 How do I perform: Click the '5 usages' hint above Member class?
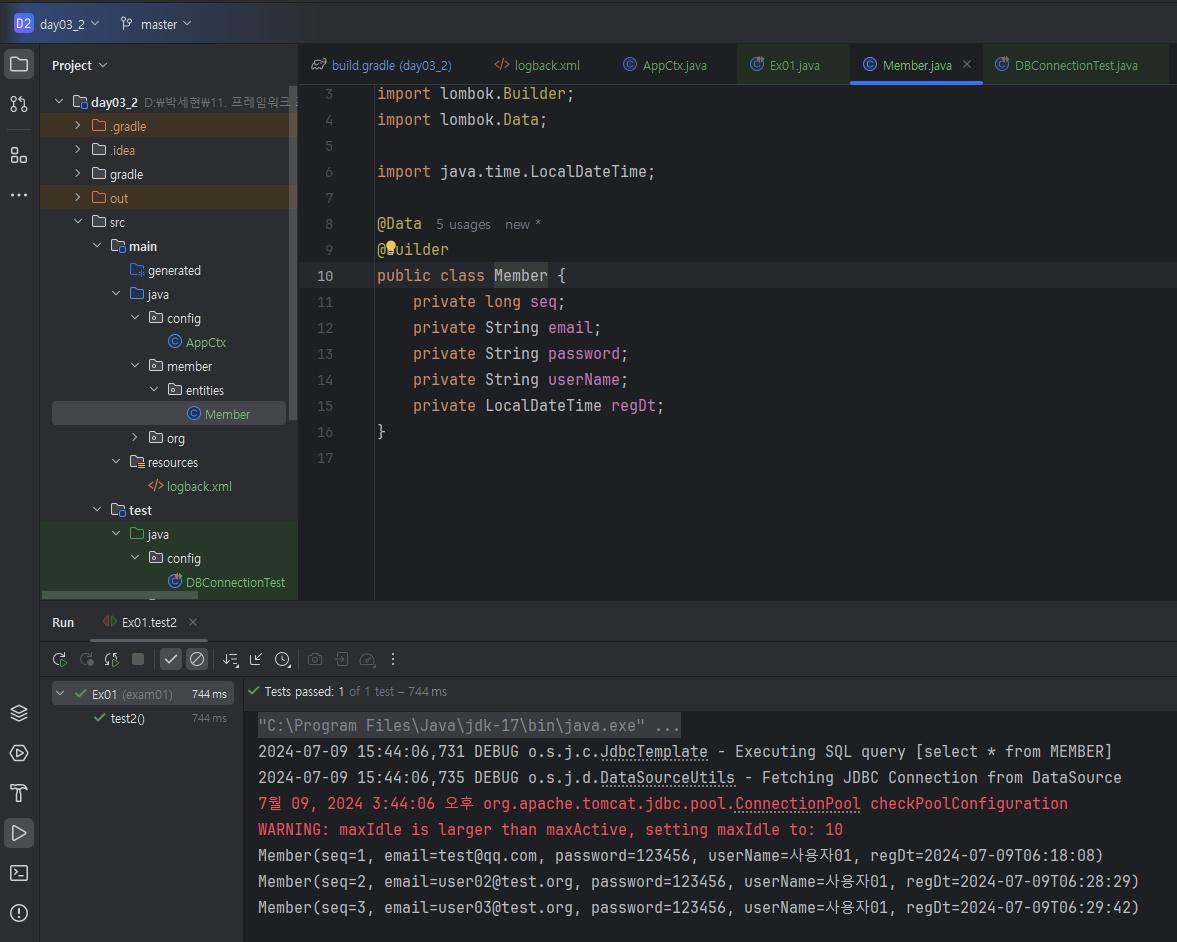point(463,224)
